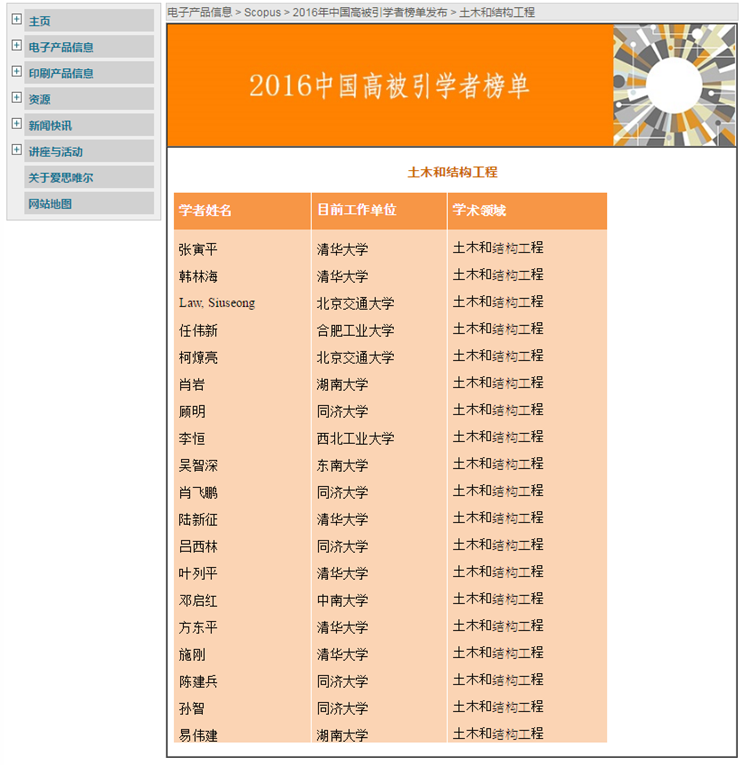The width and height of the screenshot is (744, 765).
Task: Click the Scopus breadcrumb link
Action: pyautogui.click(x=262, y=13)
